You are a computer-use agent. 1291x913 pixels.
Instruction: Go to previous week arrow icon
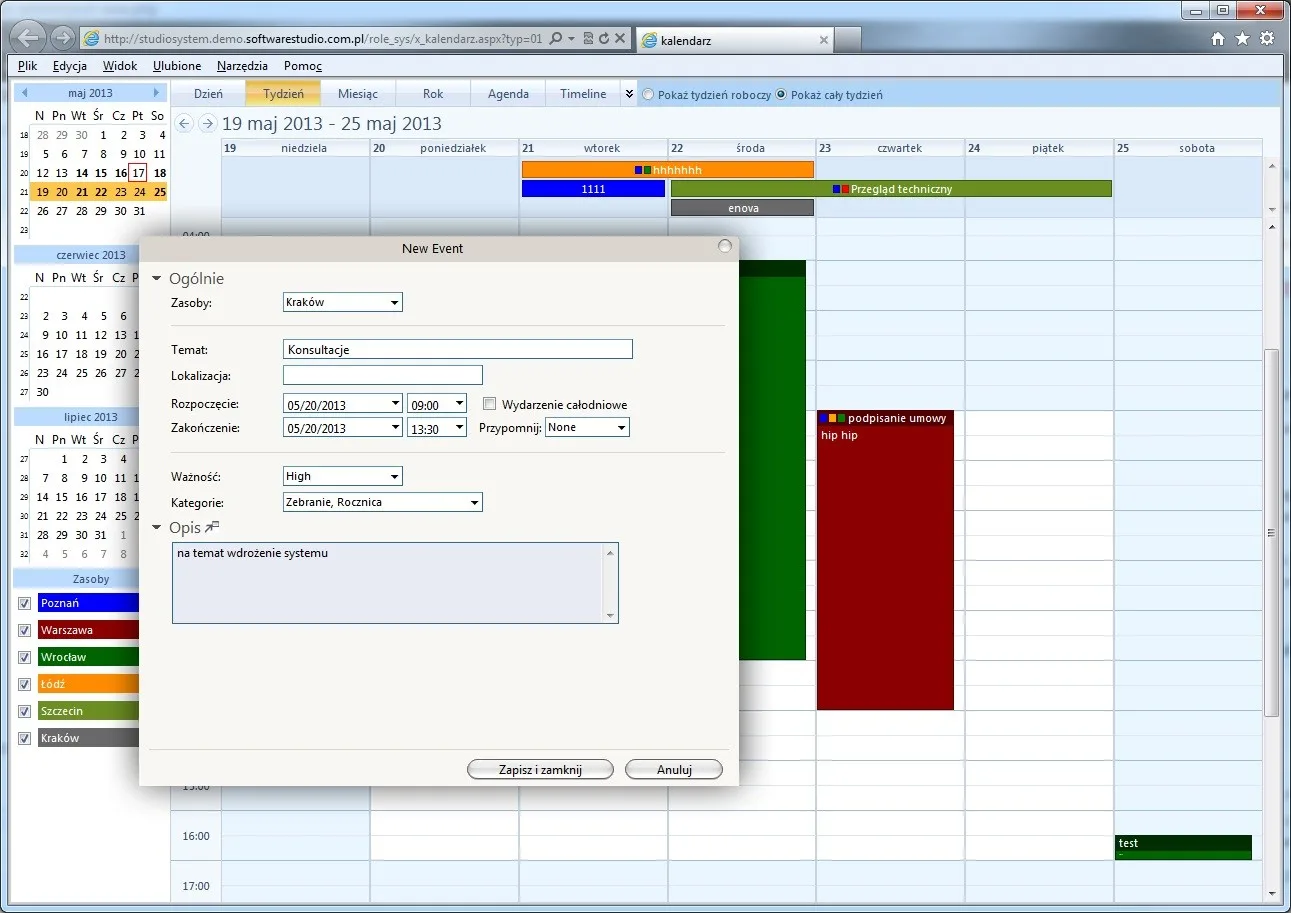click(x=183, y=123)
